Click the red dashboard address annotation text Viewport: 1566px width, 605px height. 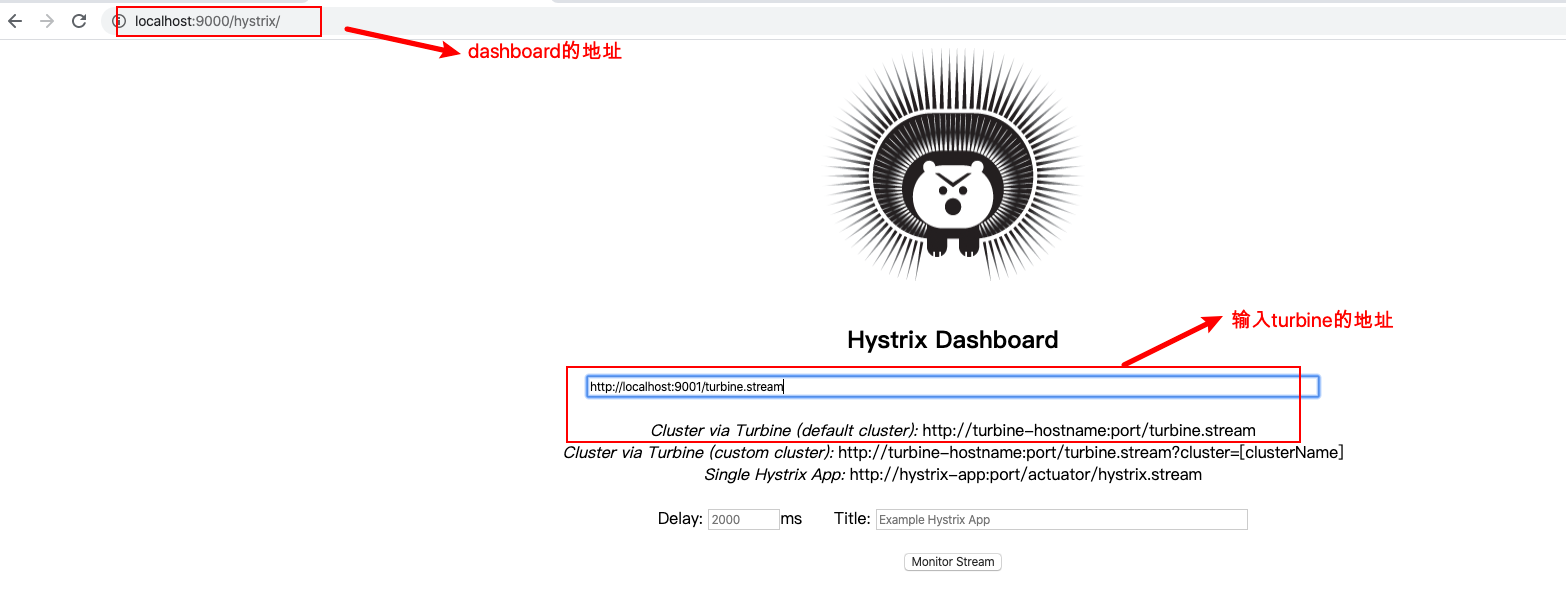coord(545,51)
